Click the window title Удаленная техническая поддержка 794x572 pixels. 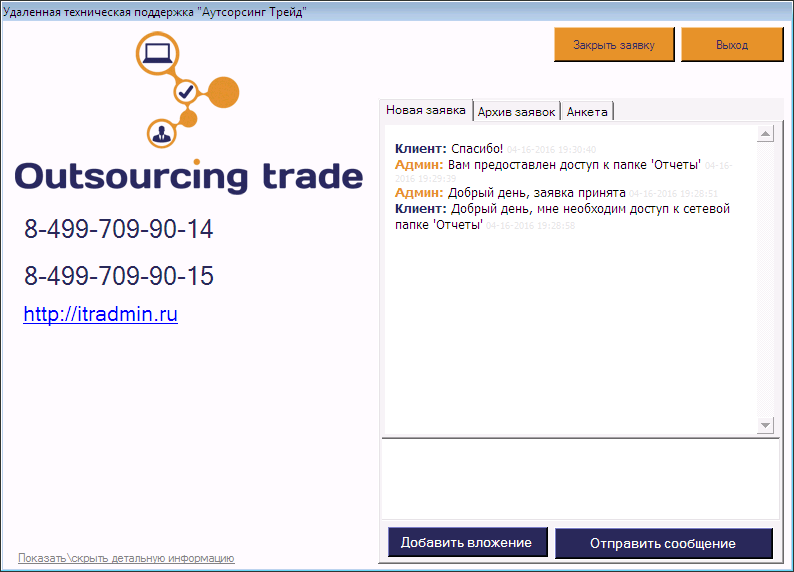coord(154,12)
